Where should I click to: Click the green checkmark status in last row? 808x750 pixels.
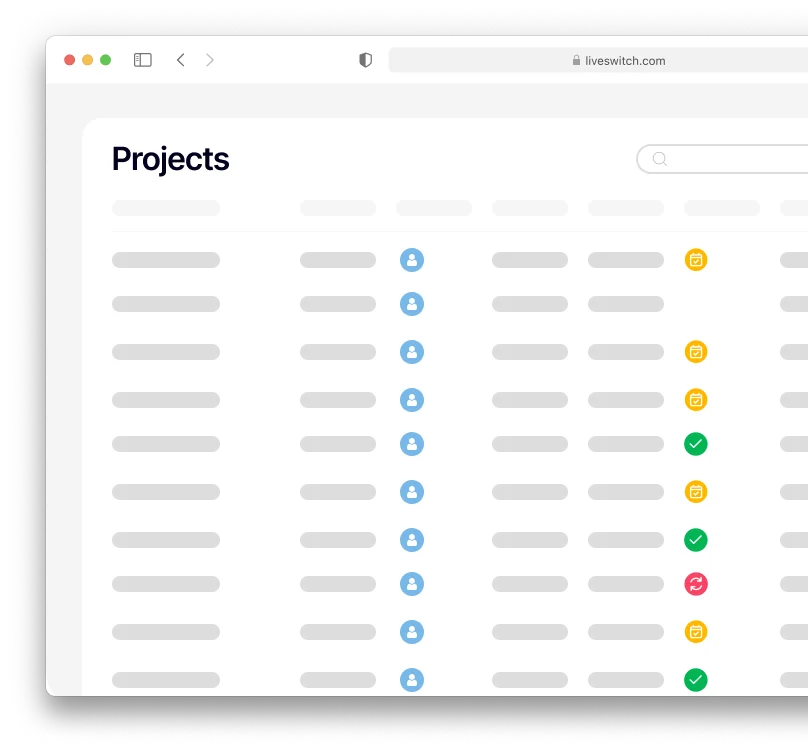[696, 680]
